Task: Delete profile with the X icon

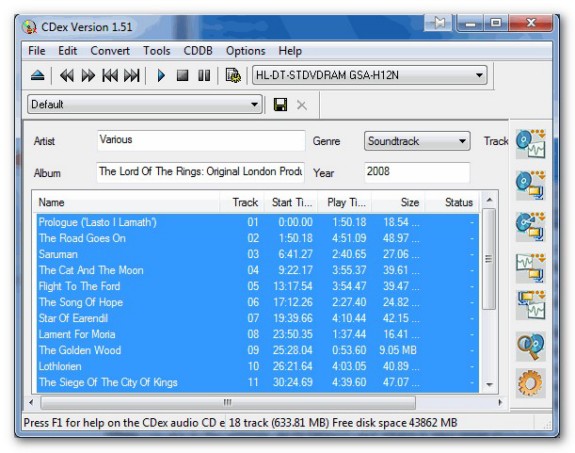Action: [x=301, y=106]
